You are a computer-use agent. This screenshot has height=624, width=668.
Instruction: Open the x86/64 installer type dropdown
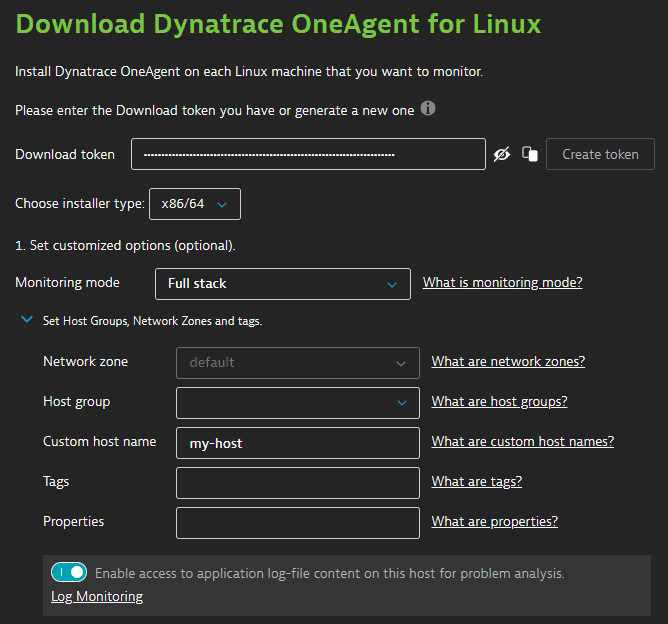click(x=195, y=204)
